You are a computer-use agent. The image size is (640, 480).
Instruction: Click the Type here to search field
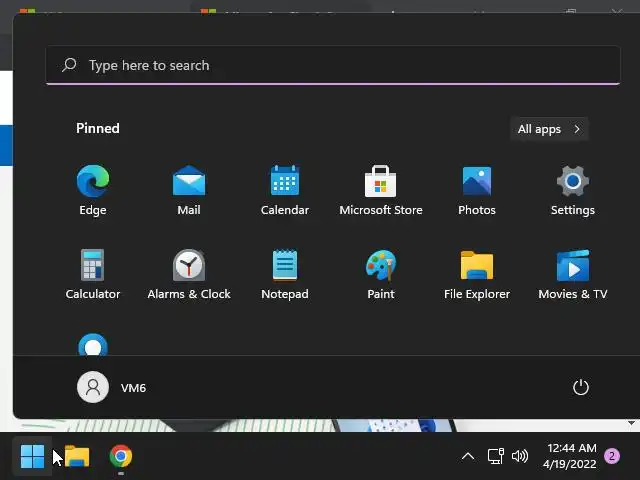pos(333,65)
